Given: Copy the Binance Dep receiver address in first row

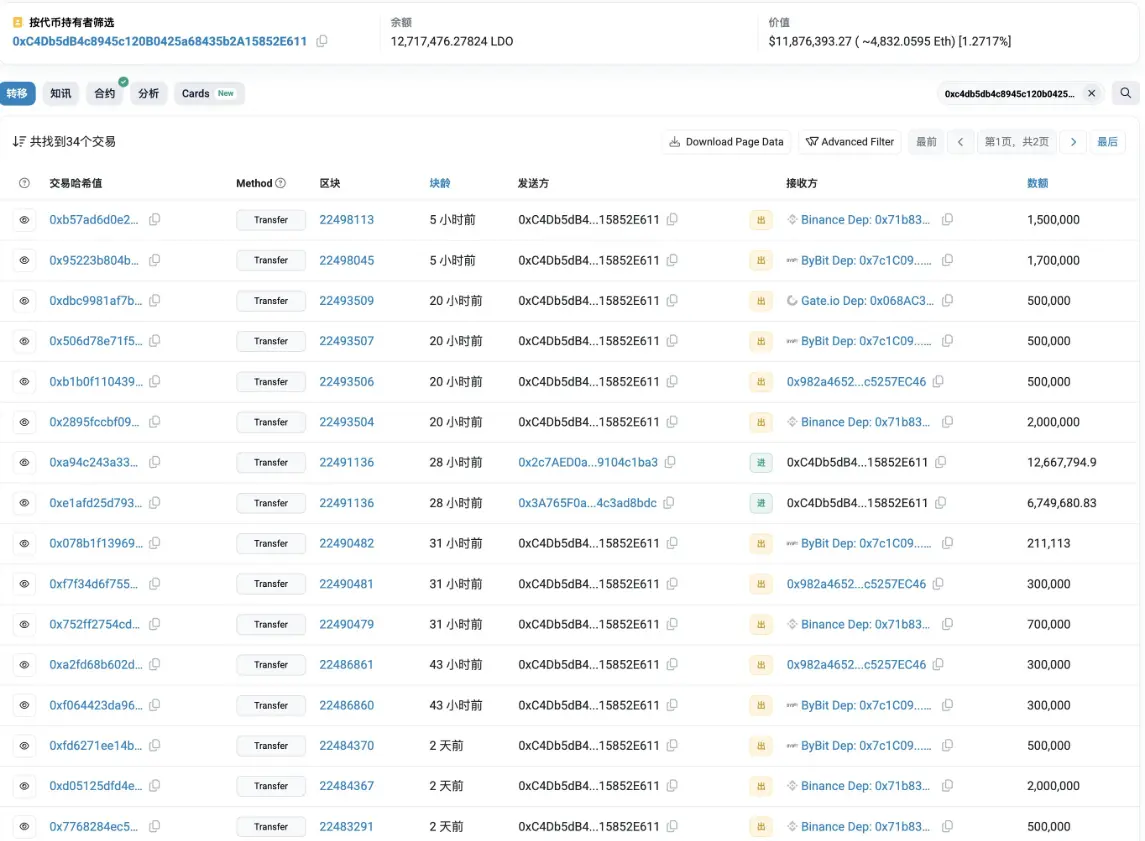Looking at the screenshot, I should pos(947,220).
